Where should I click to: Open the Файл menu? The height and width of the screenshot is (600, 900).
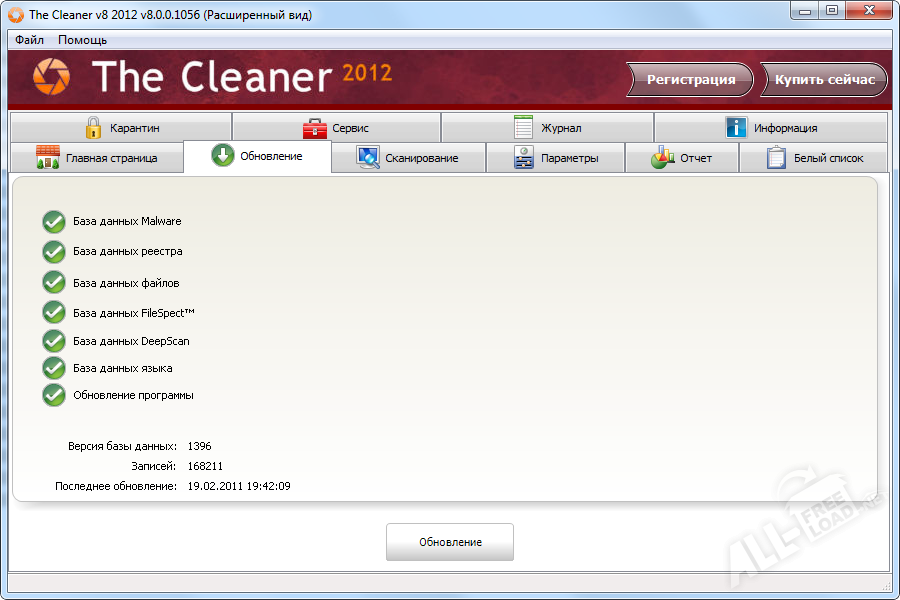[x=29, y=40]
